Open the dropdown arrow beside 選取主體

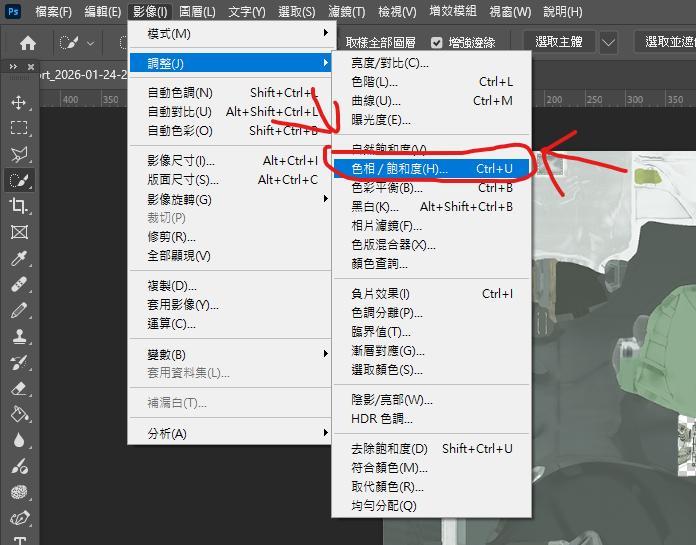pyautogui.click(x=608, y=43)
